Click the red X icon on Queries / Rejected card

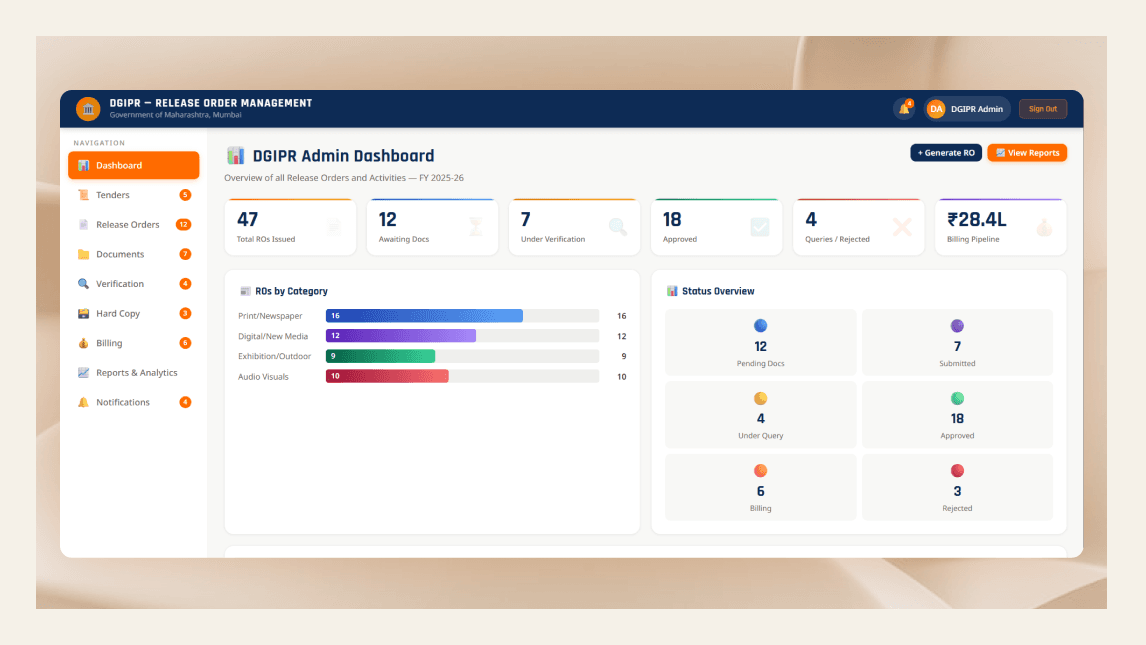click(x=902, y=227)
